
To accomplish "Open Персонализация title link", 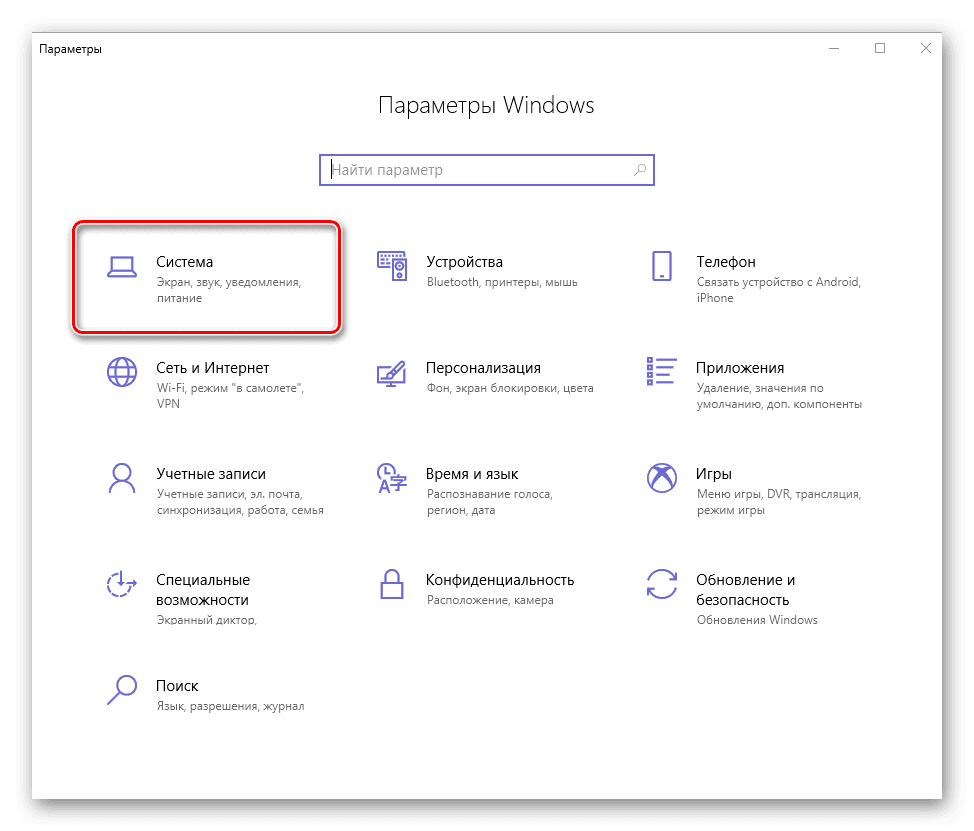I will pos(483,368).
